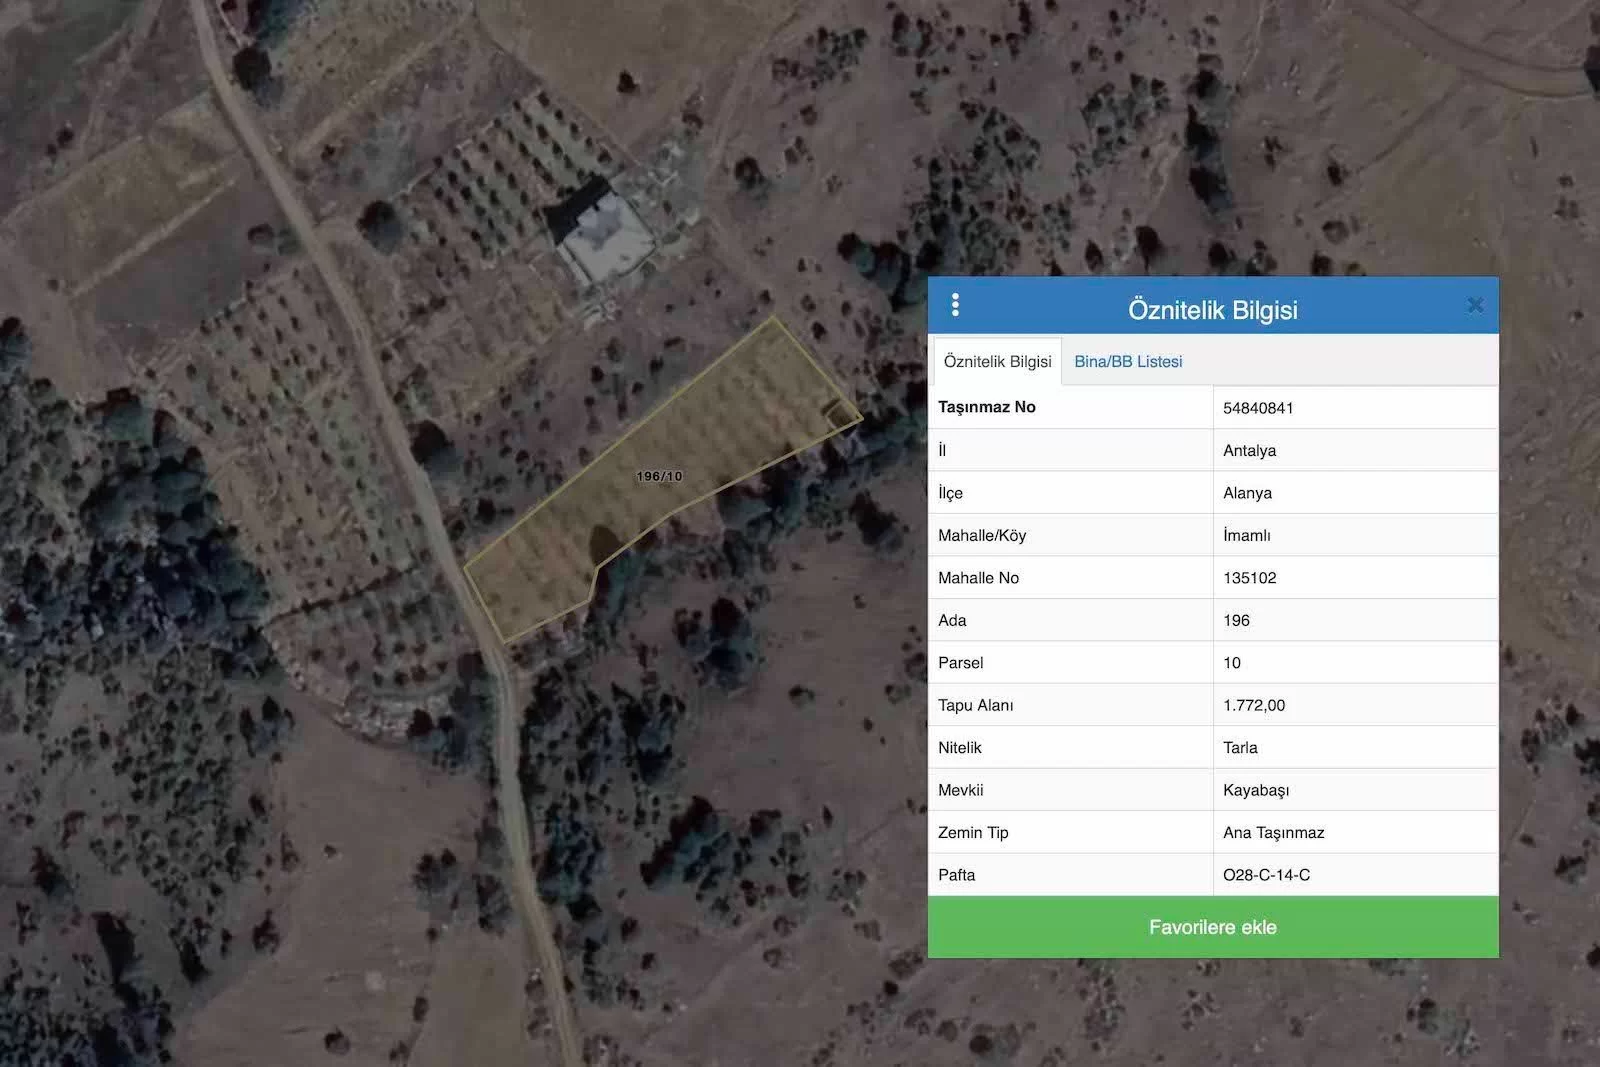Click the Mevkii value Kayabaşı
The height and width of the screenshot is (1067, 1600).
(1255, 790)
